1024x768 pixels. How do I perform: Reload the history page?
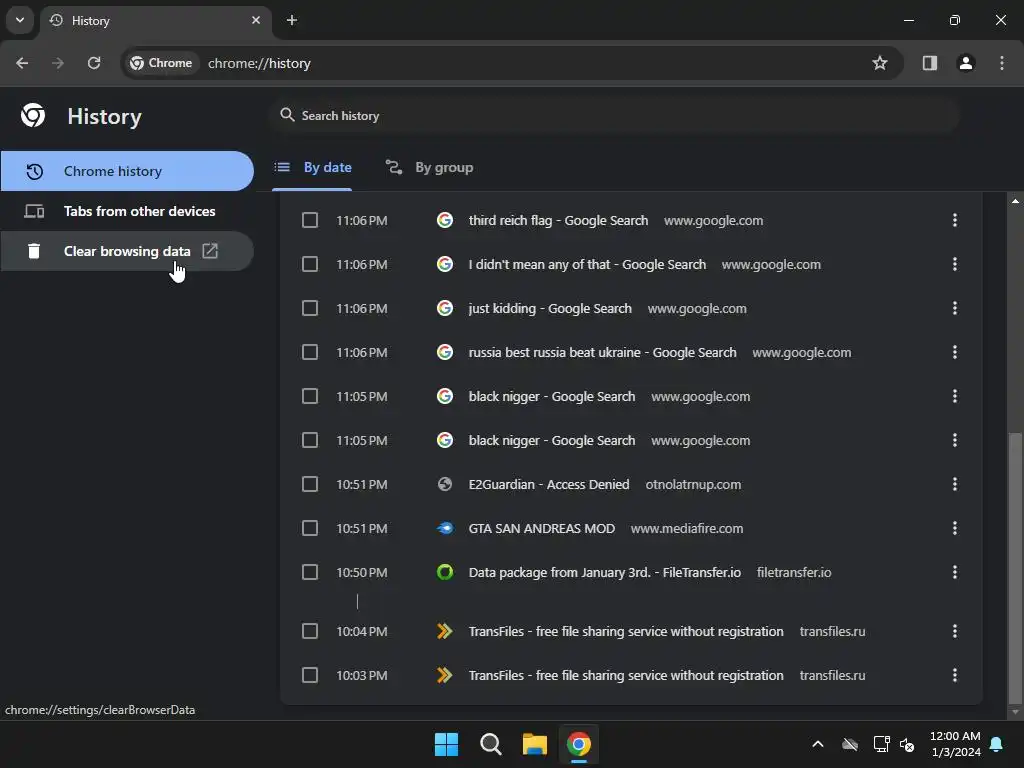94,63
